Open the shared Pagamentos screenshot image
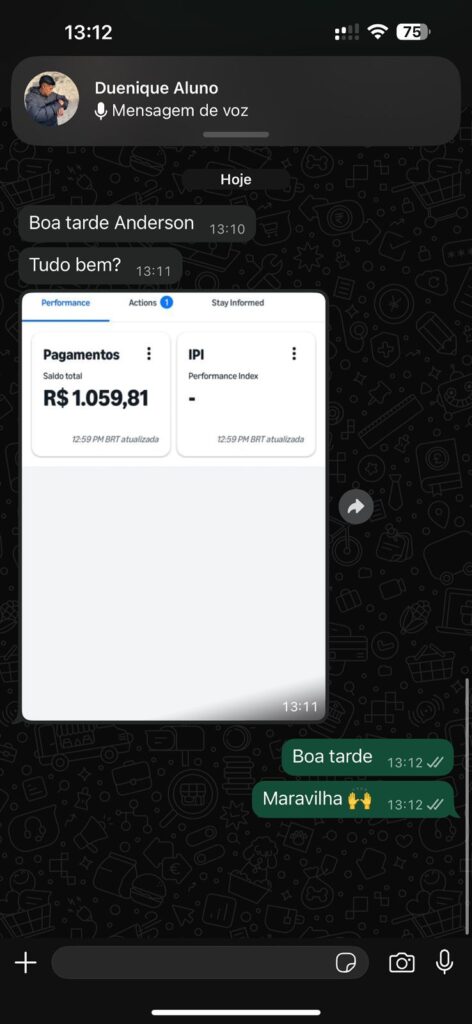472x1024 pixels. coord(174,507)
